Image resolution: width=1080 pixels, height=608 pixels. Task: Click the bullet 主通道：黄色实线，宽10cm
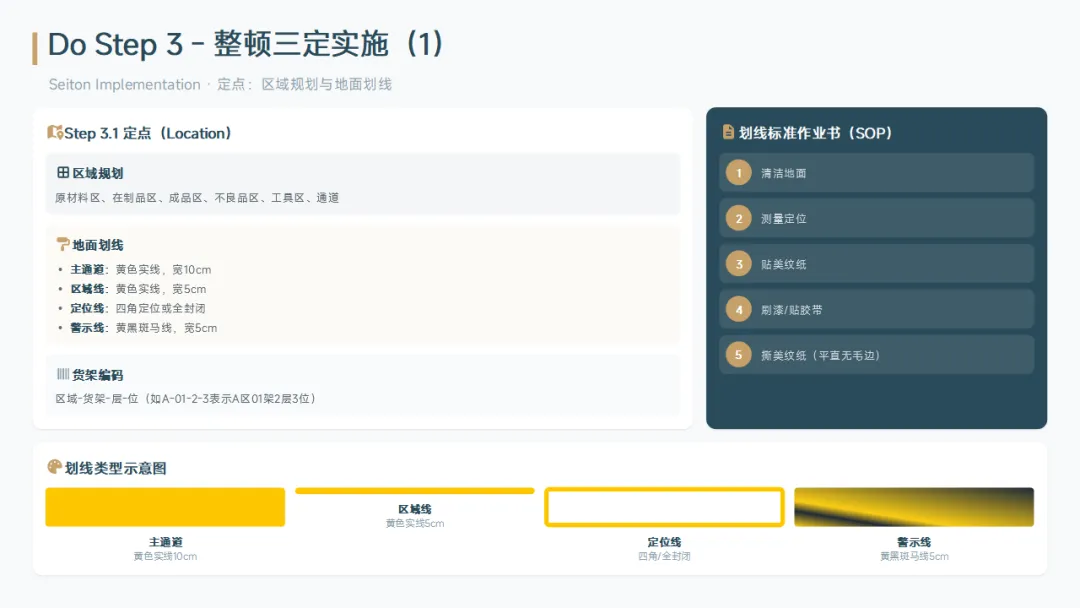141,269
